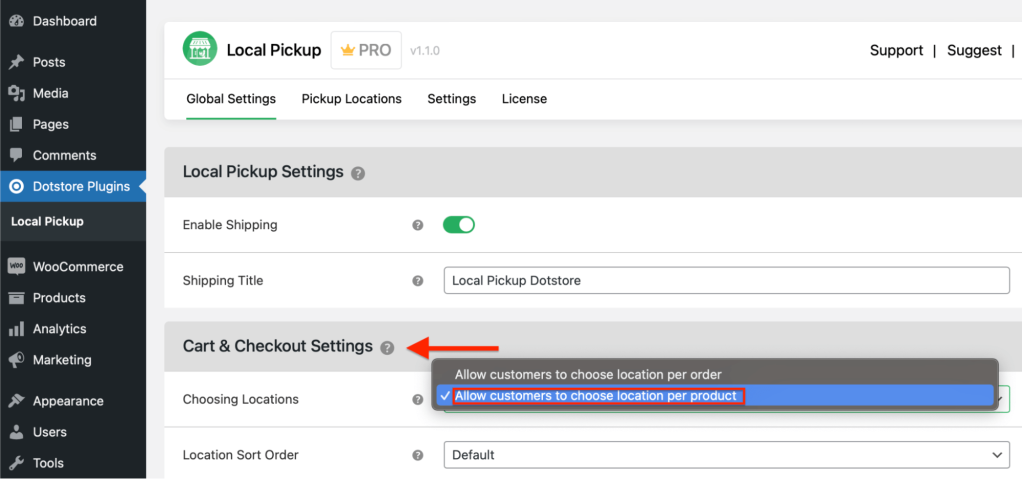Click help icon next to Enable Shipping
Viewport: 1022px width, 479px height.
(x=418, y=225)
